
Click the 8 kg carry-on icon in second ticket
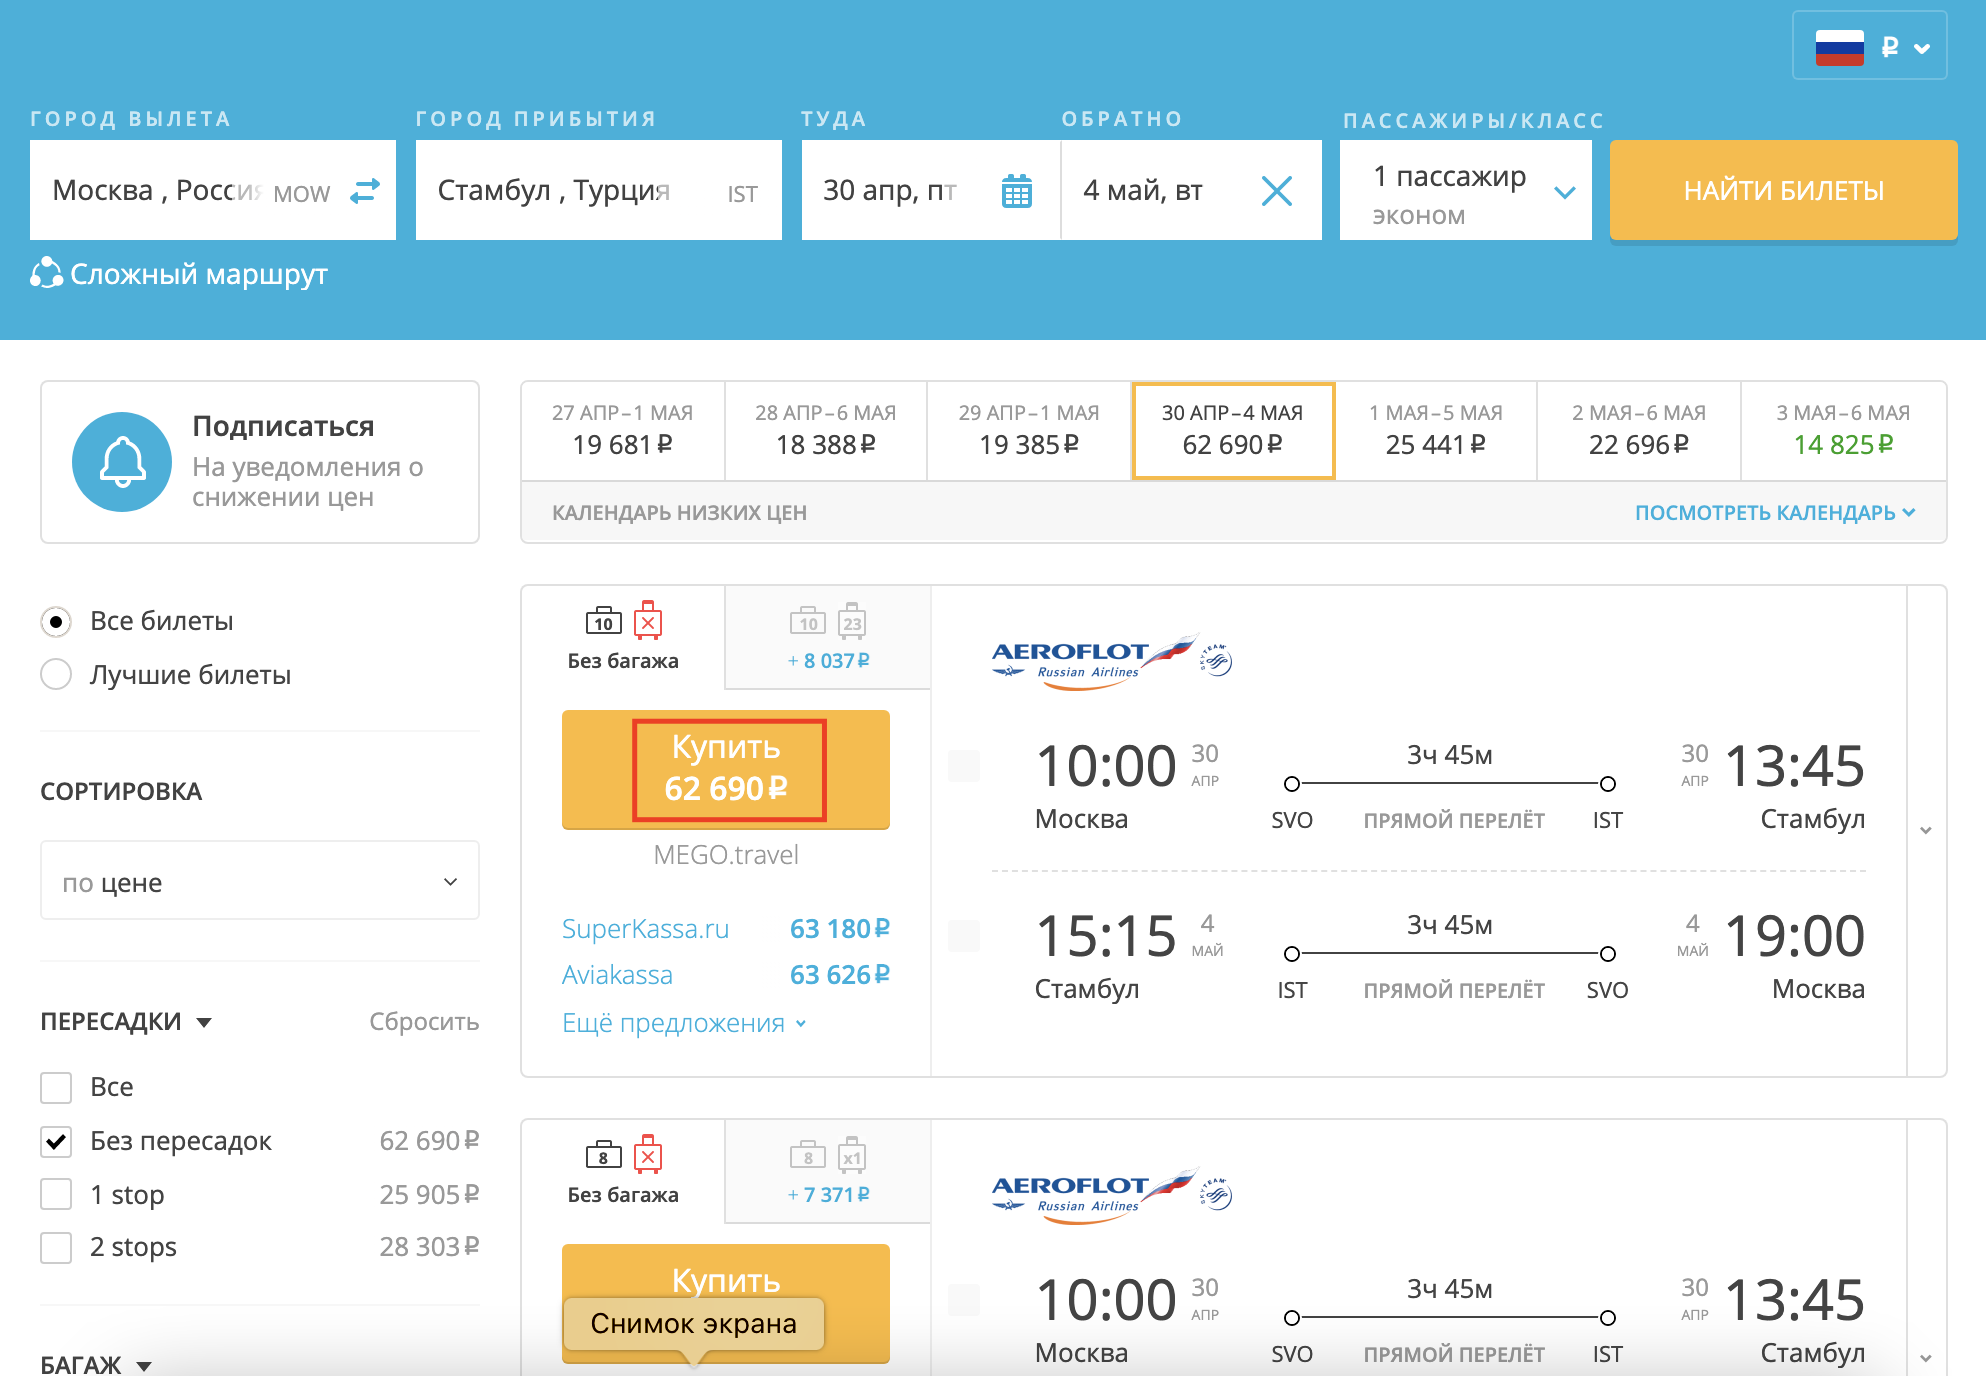(x=603, y=1155)
